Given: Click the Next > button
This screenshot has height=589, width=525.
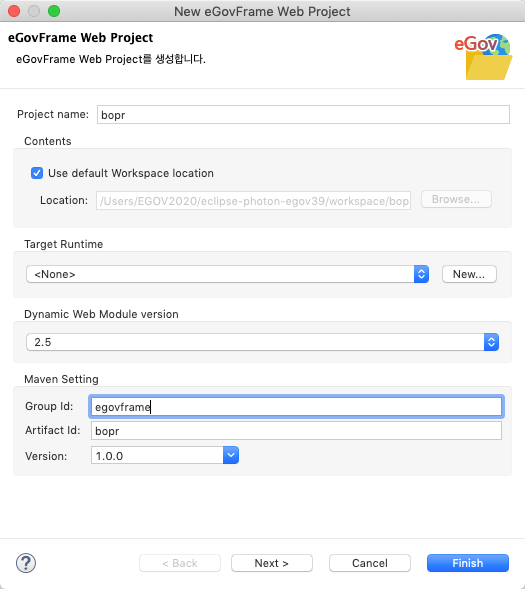Looking at the screenshot, I should (272, 563).
